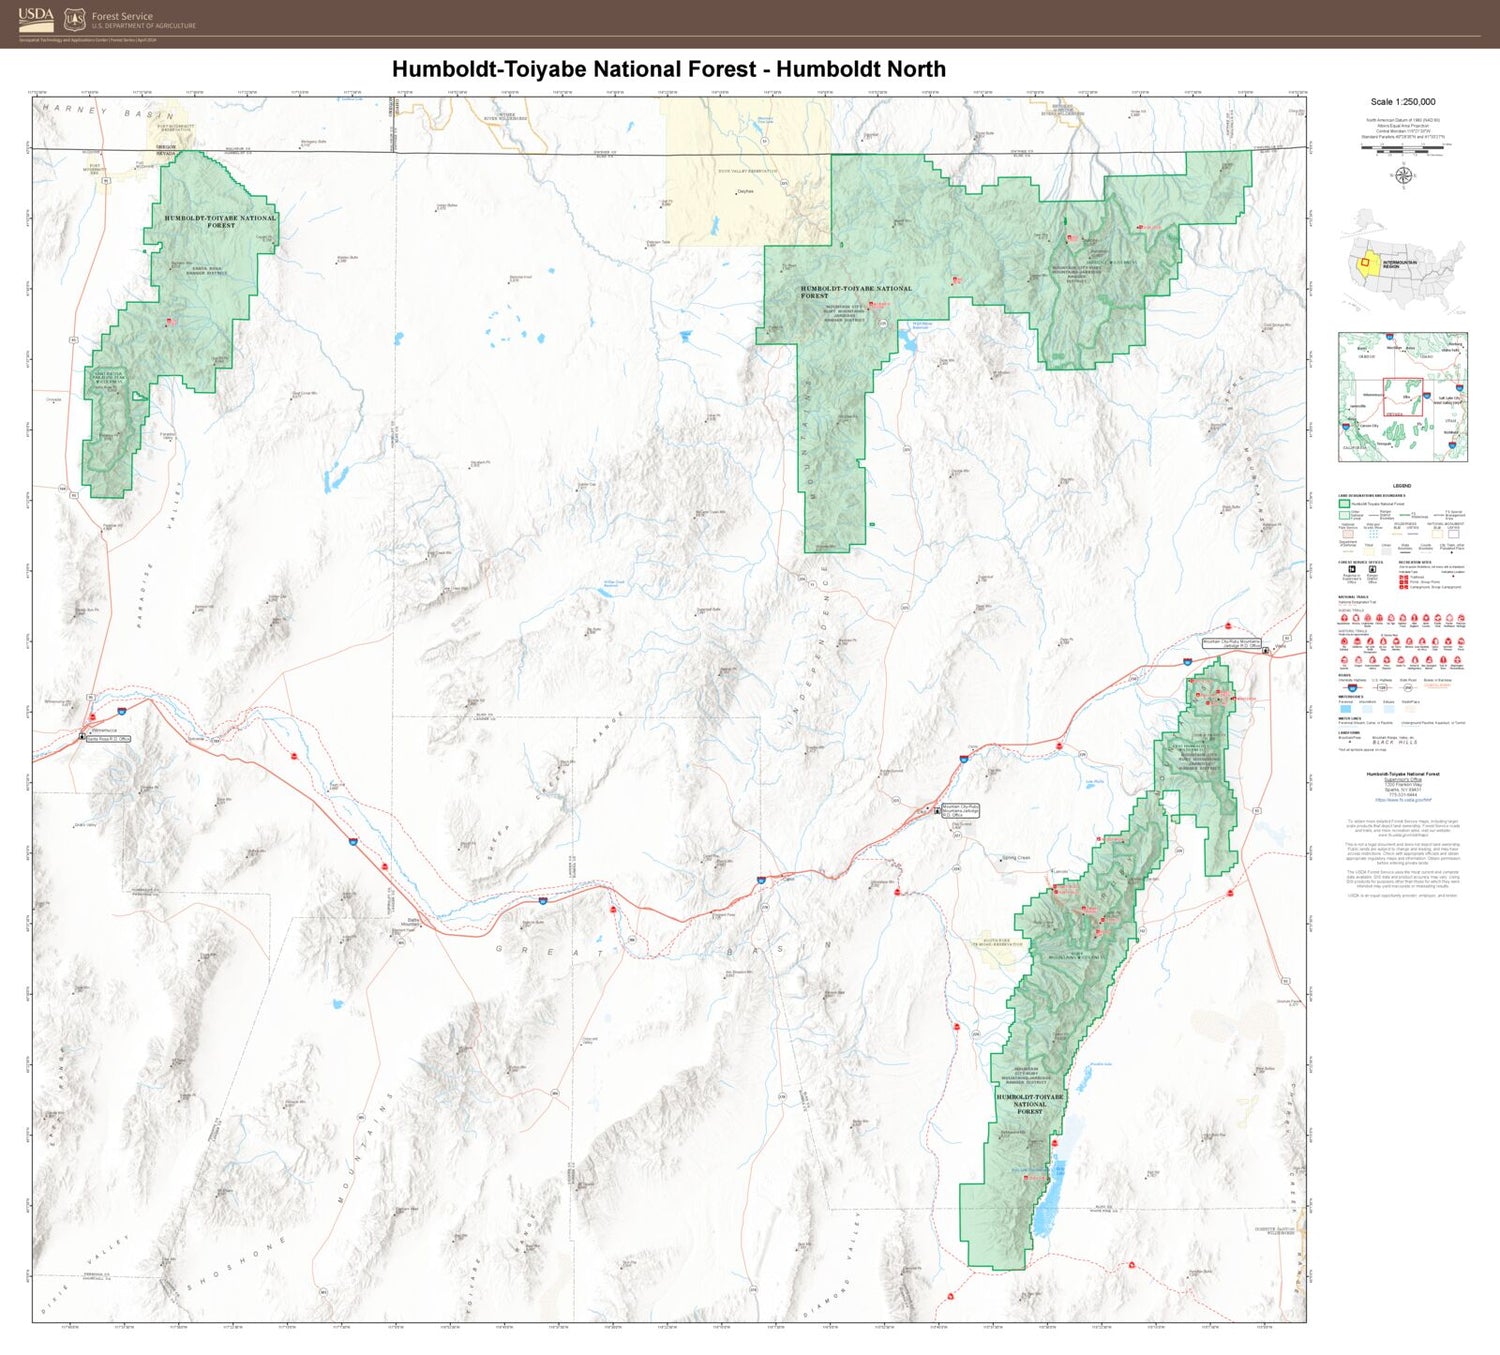Viewport: 1500px width, 1355px height.
Task: Click the Interstate Highway shield in the legend
Action: (x=1352, y=687)
